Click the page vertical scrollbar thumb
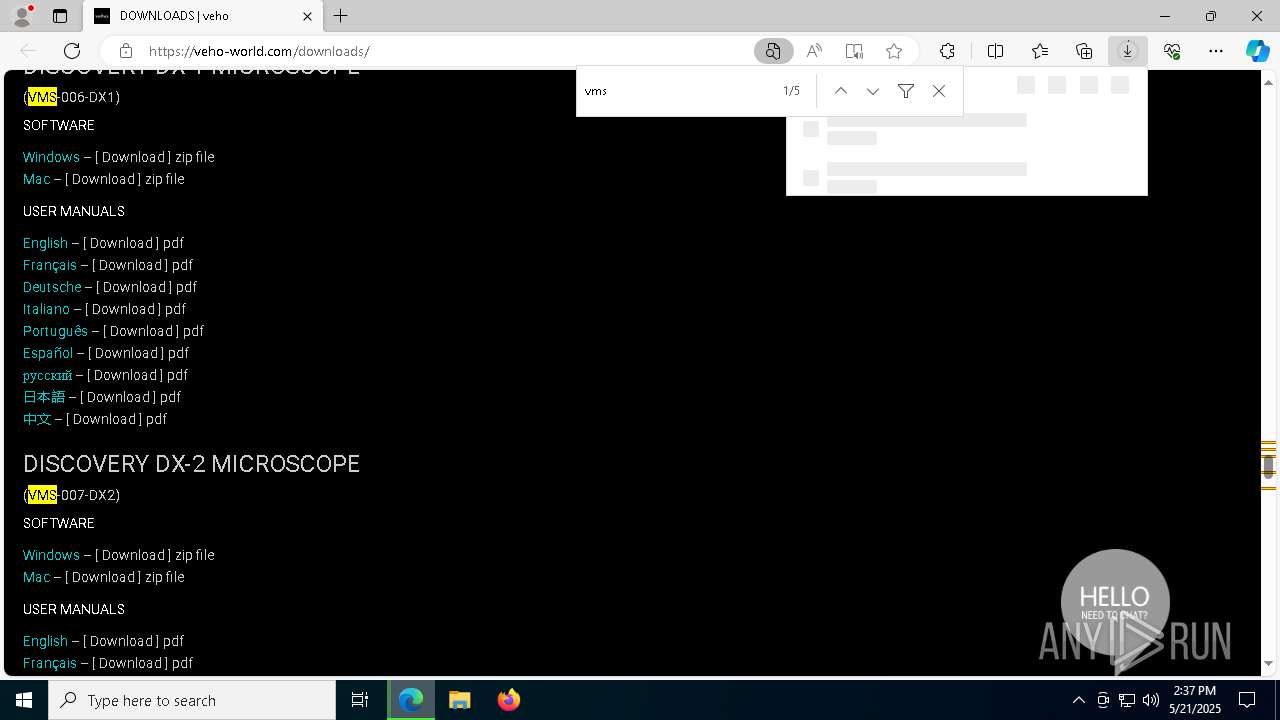This screenshot has width=1280, height=720. tap(1268, 467)
